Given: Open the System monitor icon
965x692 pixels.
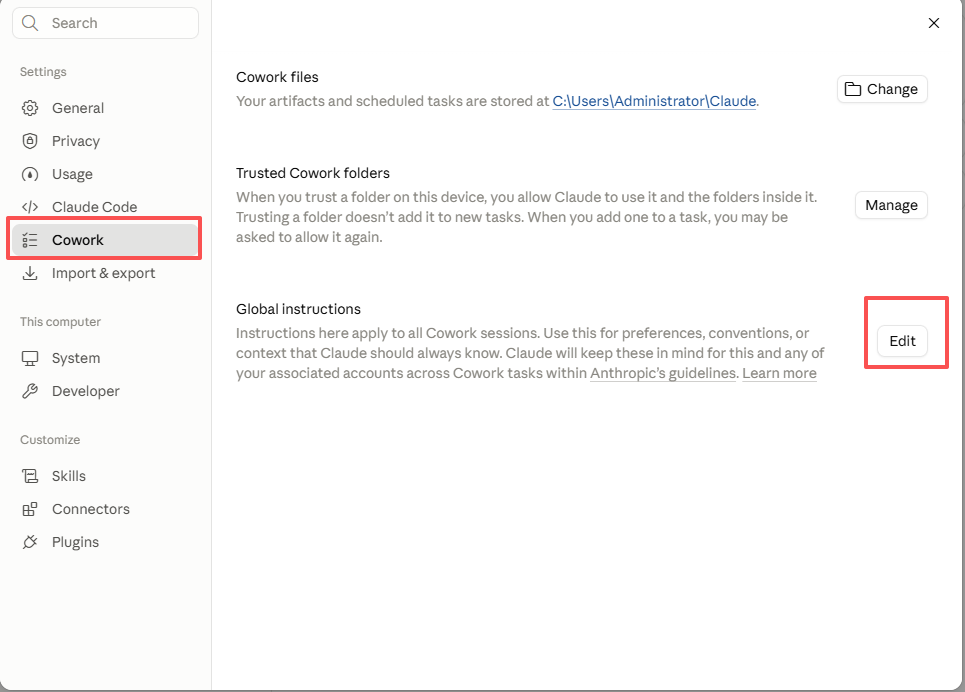Looking at the screenshot, I should (30, 358).
